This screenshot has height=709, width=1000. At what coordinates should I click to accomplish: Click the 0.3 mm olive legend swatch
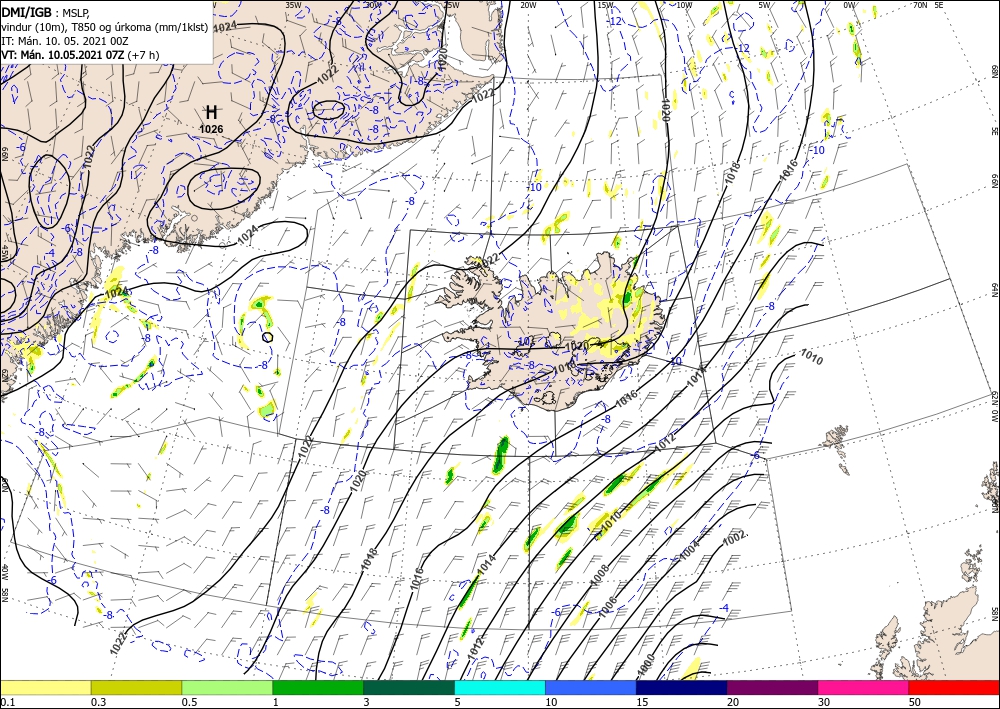[x=136, y=687]
